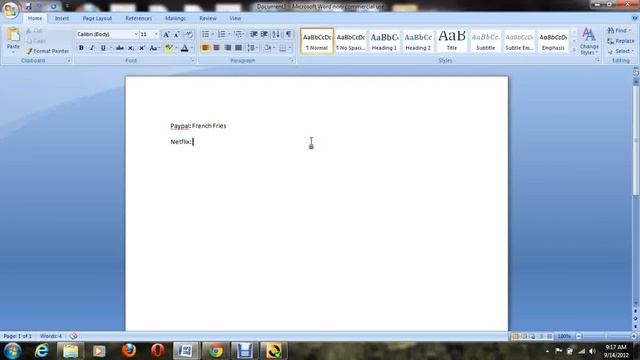Open Firefox from the taskbar

point(129,351)
